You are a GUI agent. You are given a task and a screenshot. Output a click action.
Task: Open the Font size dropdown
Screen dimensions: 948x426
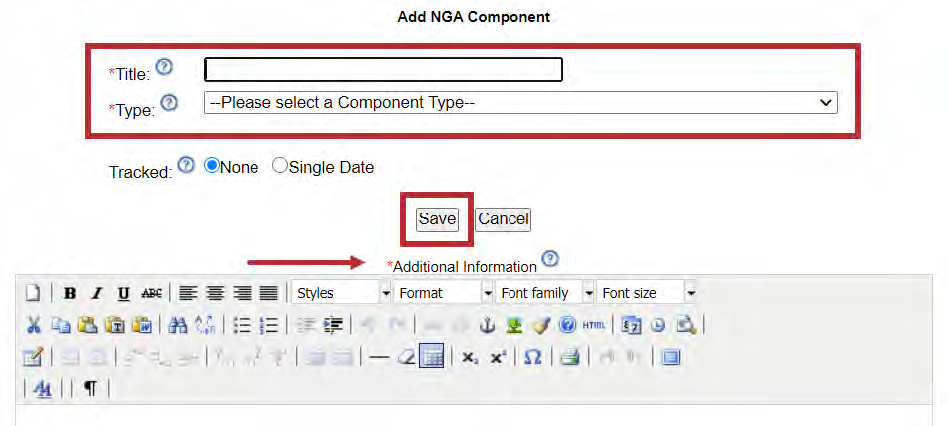(x=690, y=293)
